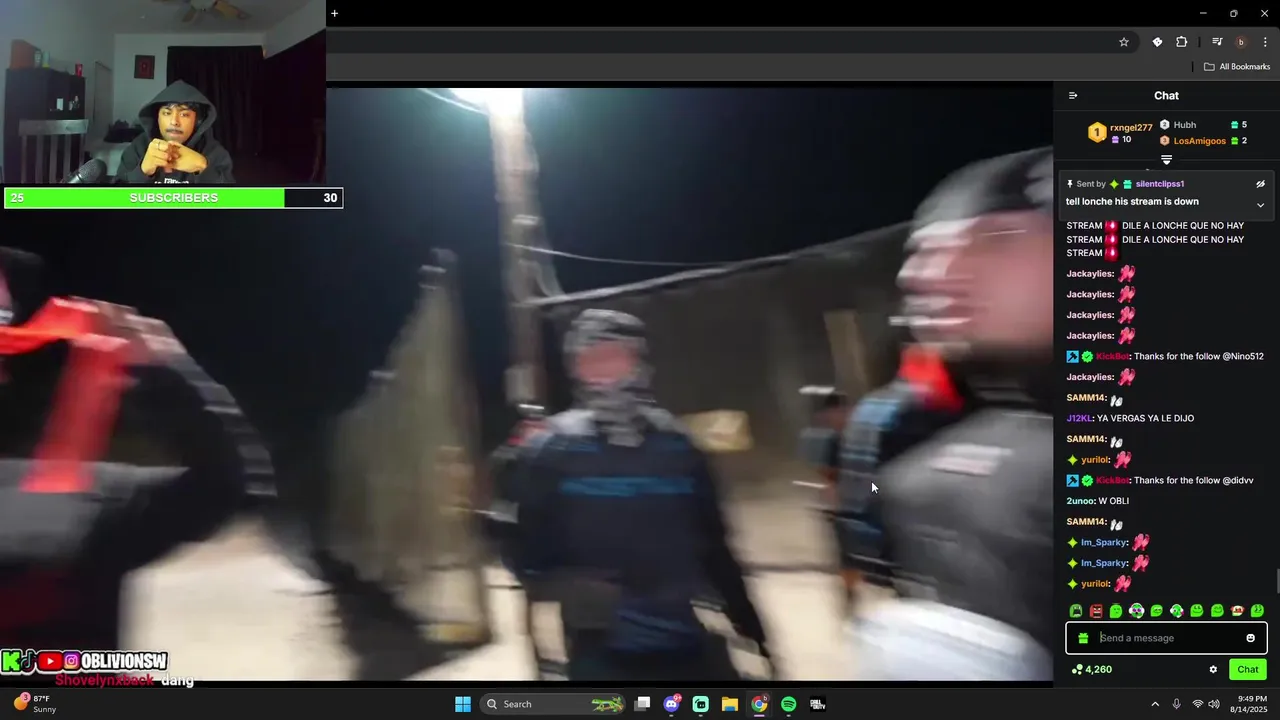Open the gift subs icon in message box
The width and height of the screenshot is (1280, 720).
point(1083,638)
